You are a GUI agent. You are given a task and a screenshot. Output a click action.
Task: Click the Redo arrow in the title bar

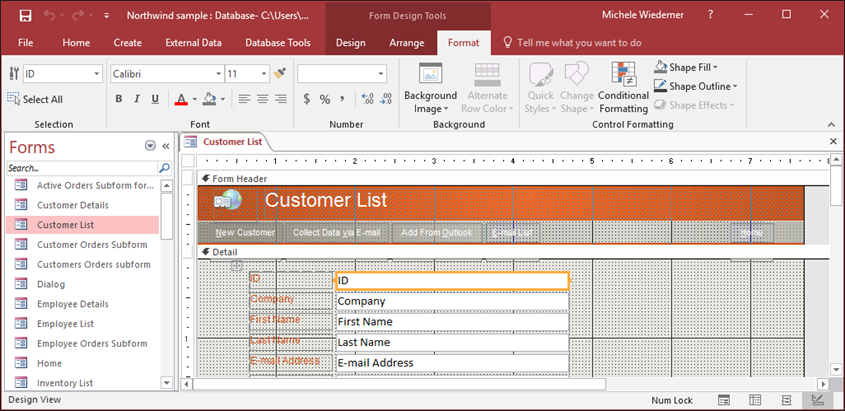point(79,16)
